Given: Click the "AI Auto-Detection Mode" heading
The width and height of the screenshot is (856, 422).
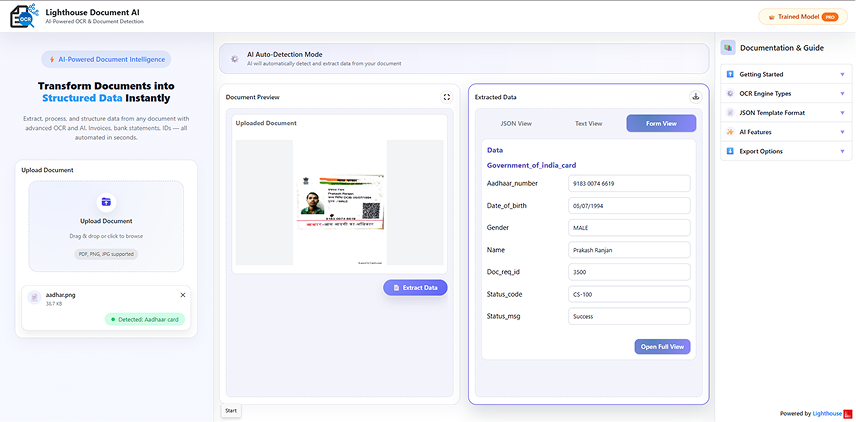Looking at the screenshot, I should point(284,55).
